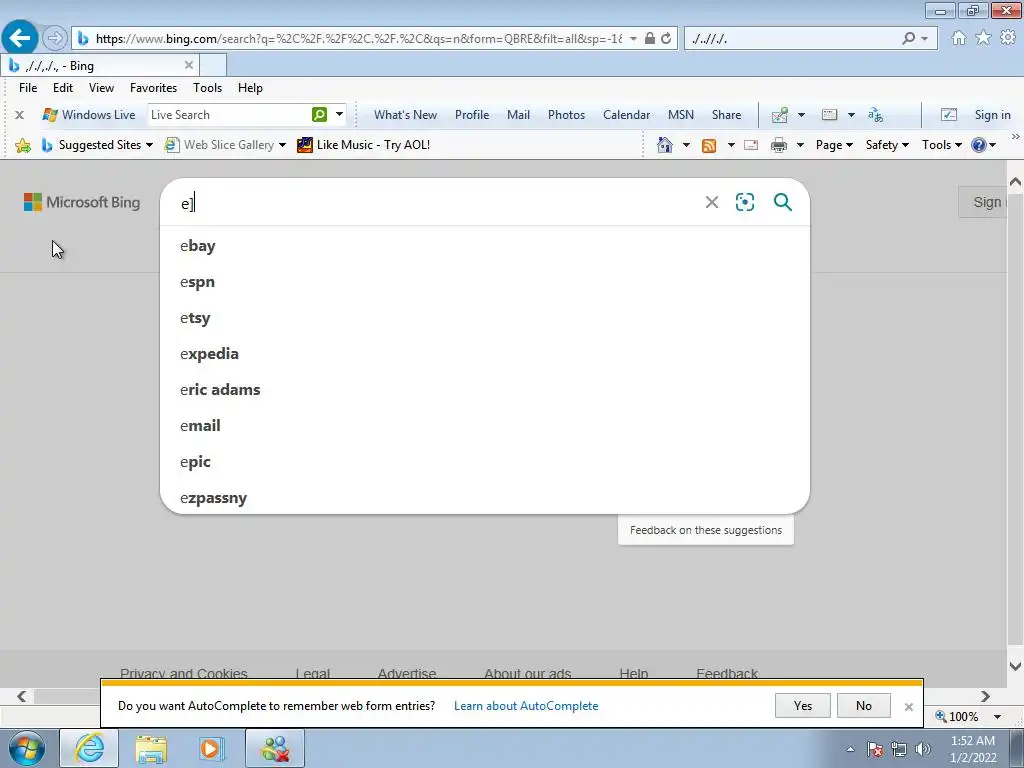Expand the Suggested Sites dropdown
The height and width of the screenshot is (768, 1024).
150,145
